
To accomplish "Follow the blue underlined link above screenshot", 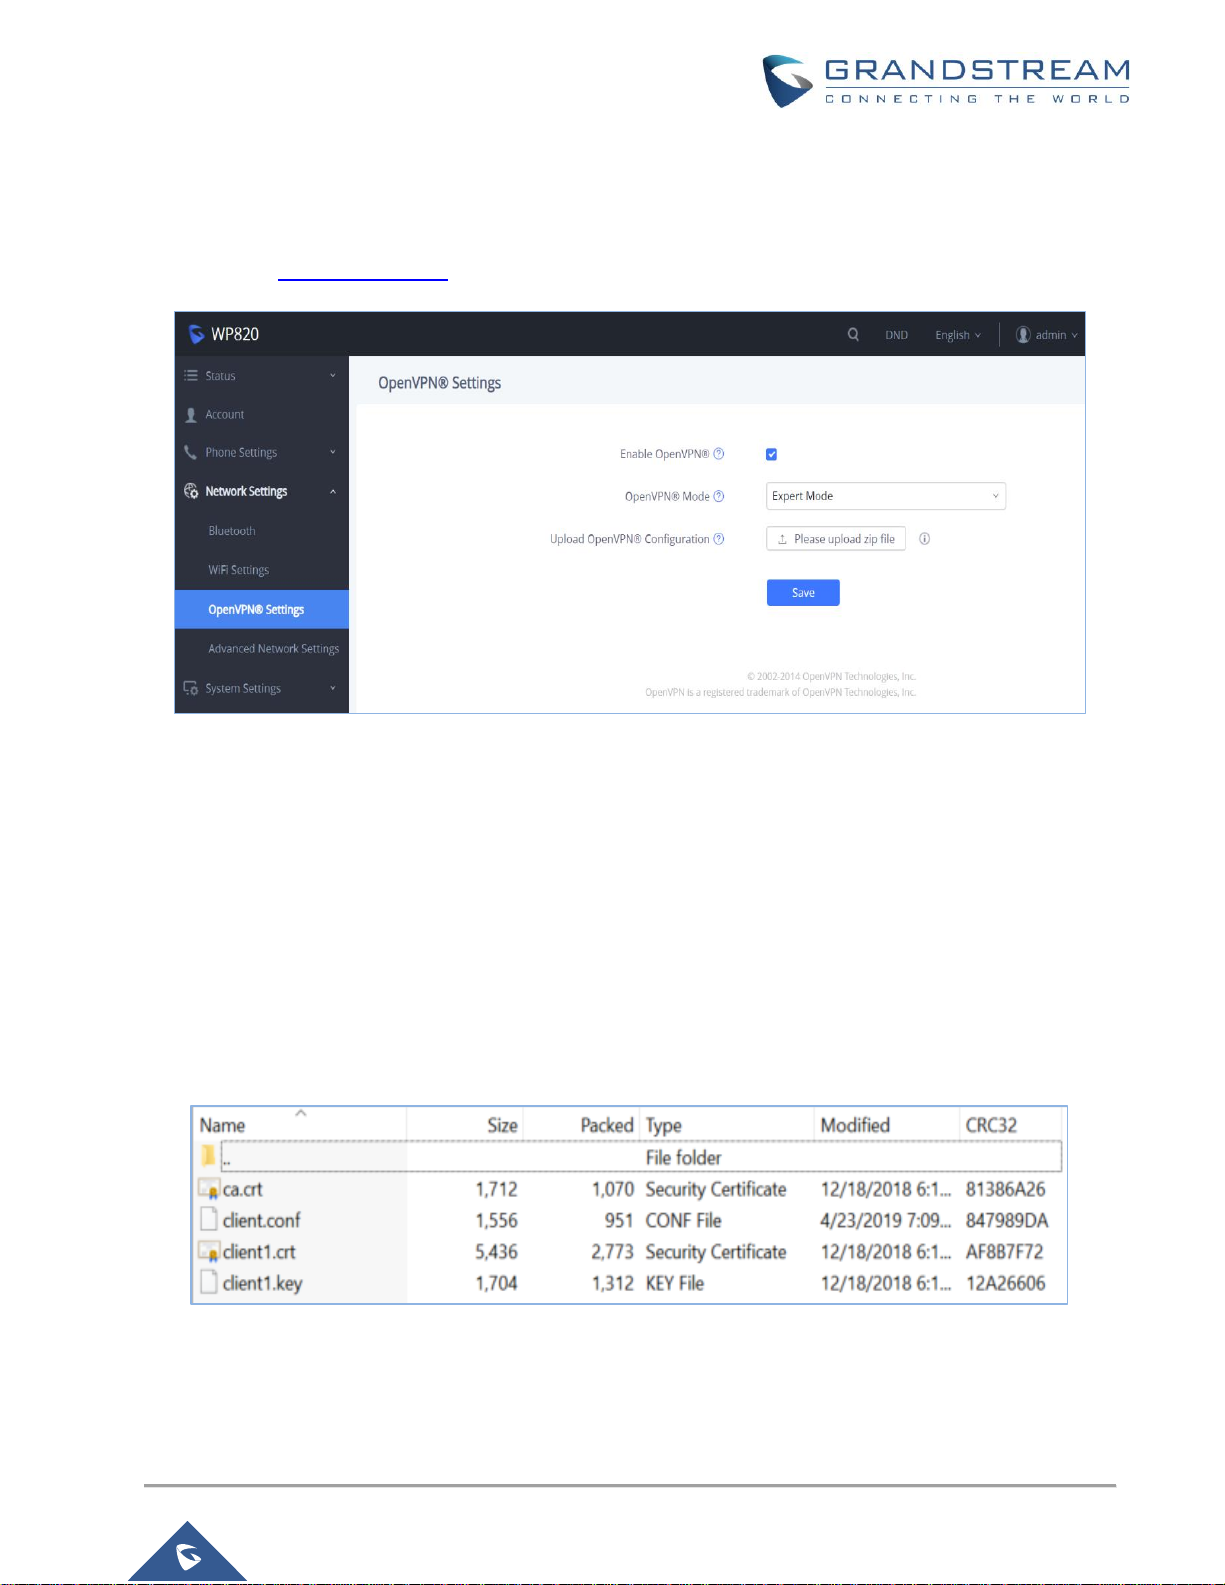I will [363, 278].
